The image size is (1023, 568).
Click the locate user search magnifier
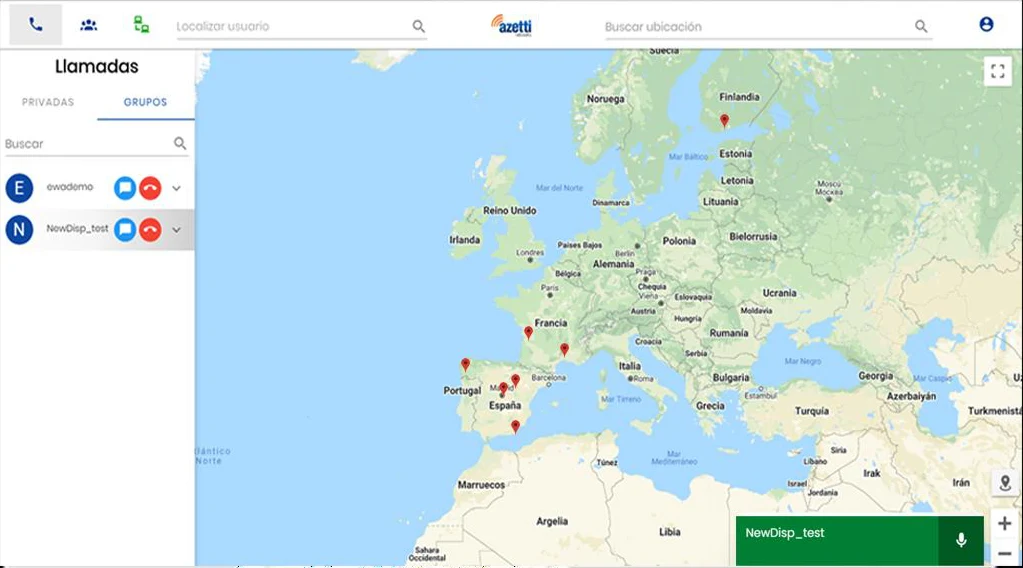pyautogui.click(x=419, y=26)
